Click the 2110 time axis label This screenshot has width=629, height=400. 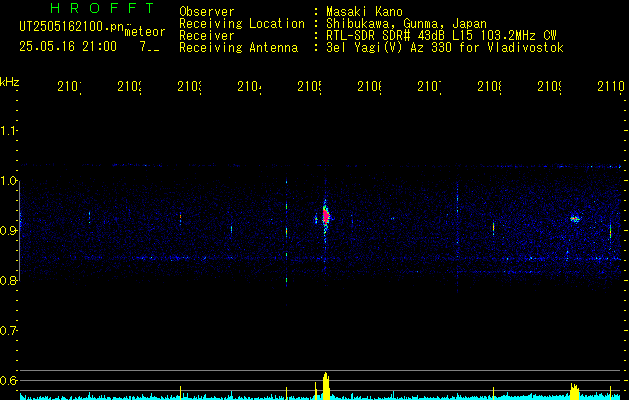[x=611, y=86]
